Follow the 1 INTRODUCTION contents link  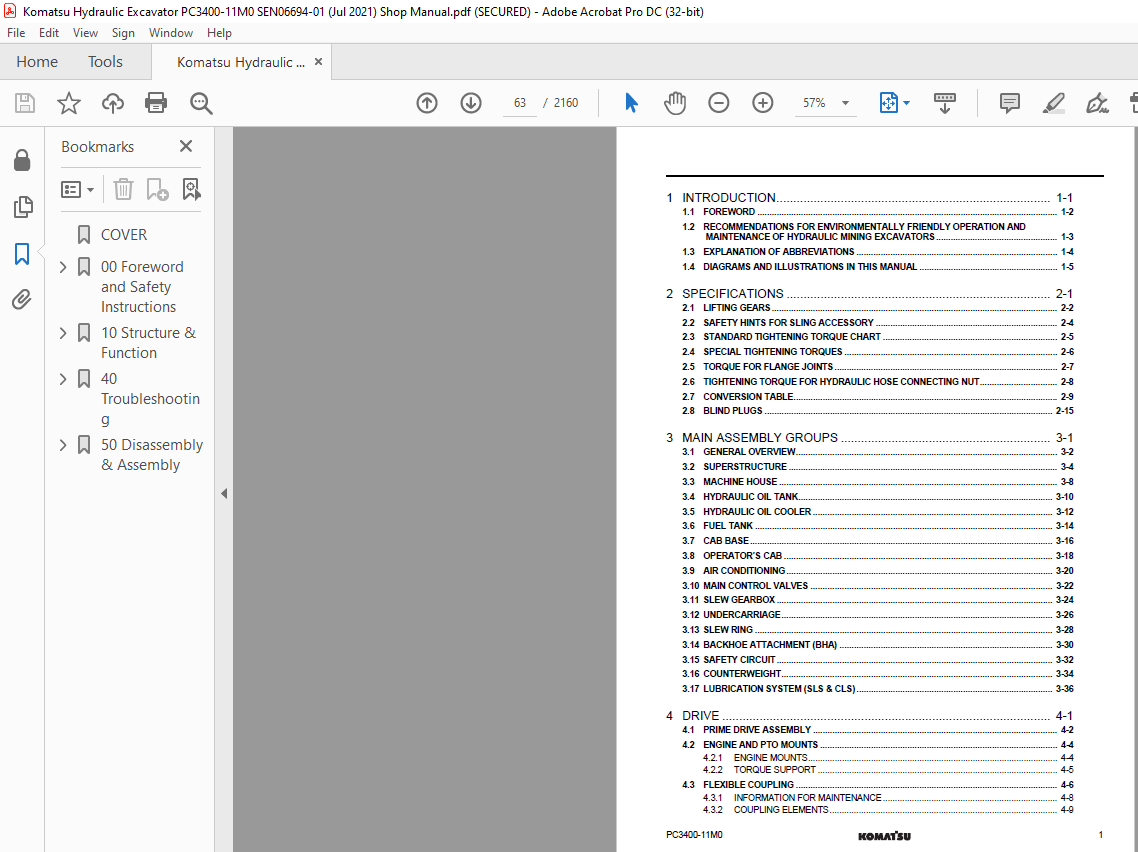click(869, 197)
